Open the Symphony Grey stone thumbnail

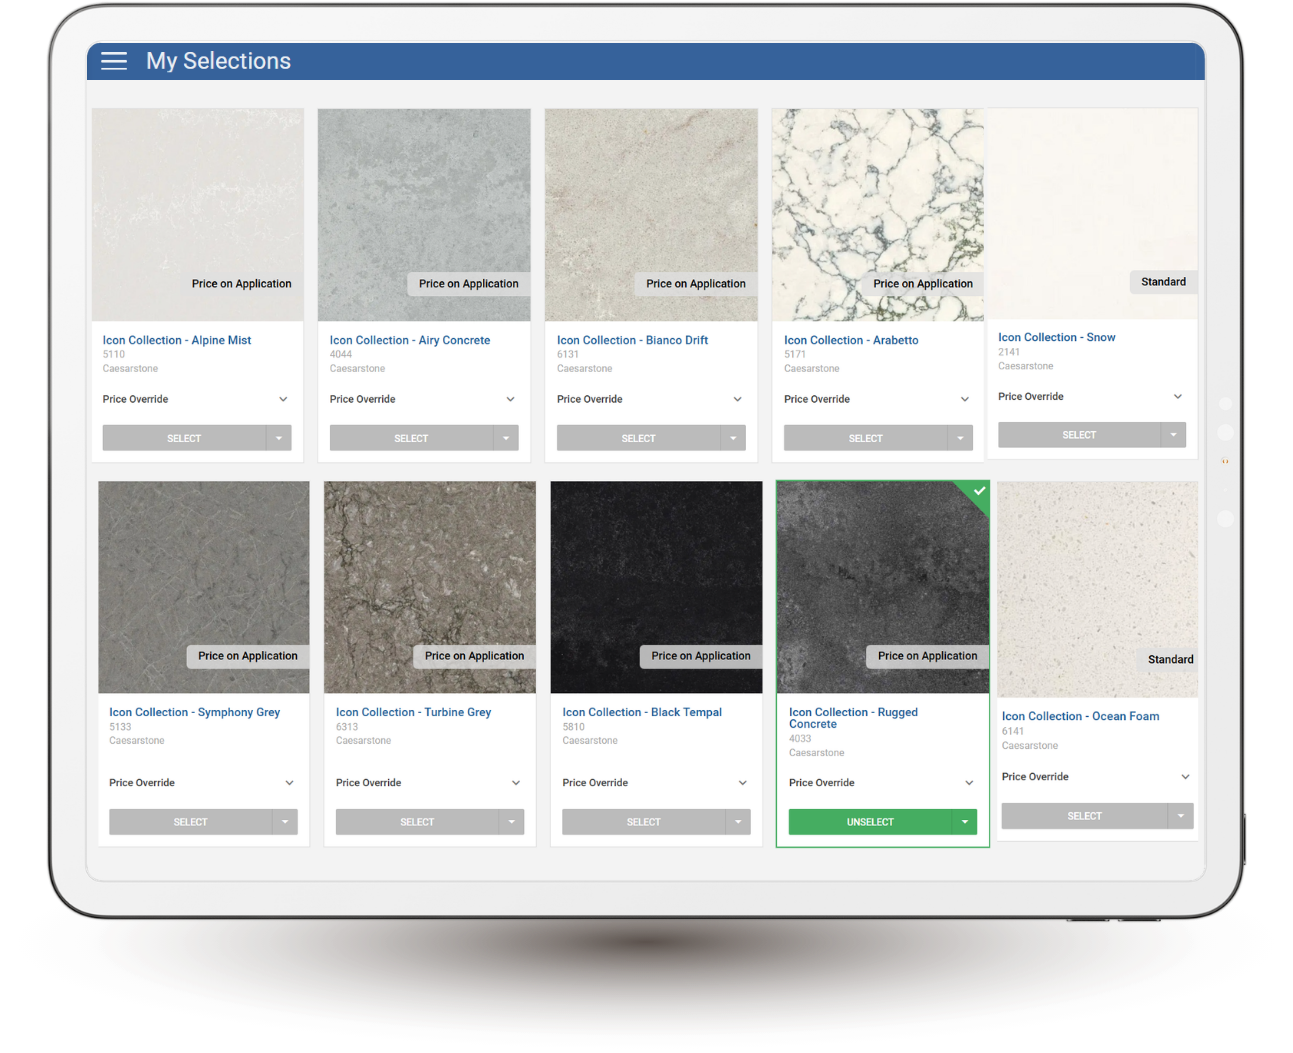point(204,587)
